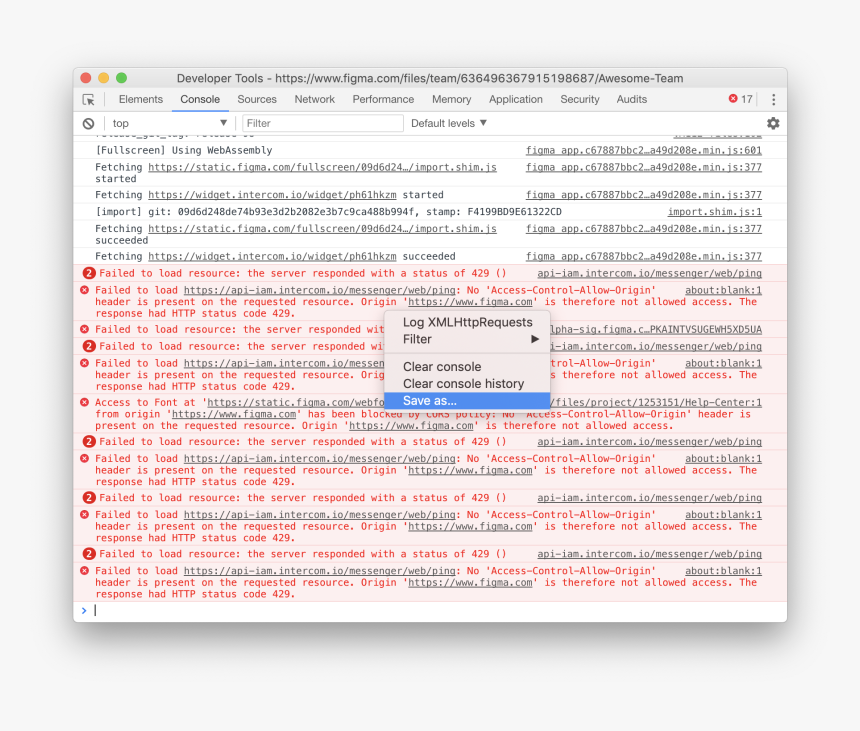Click the macOS green maximize window button
Viewport: 860px width, 731px height.
pos(121,78)
